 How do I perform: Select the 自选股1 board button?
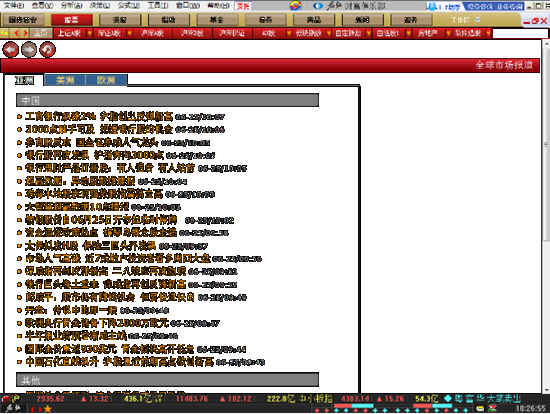point(388,33)
